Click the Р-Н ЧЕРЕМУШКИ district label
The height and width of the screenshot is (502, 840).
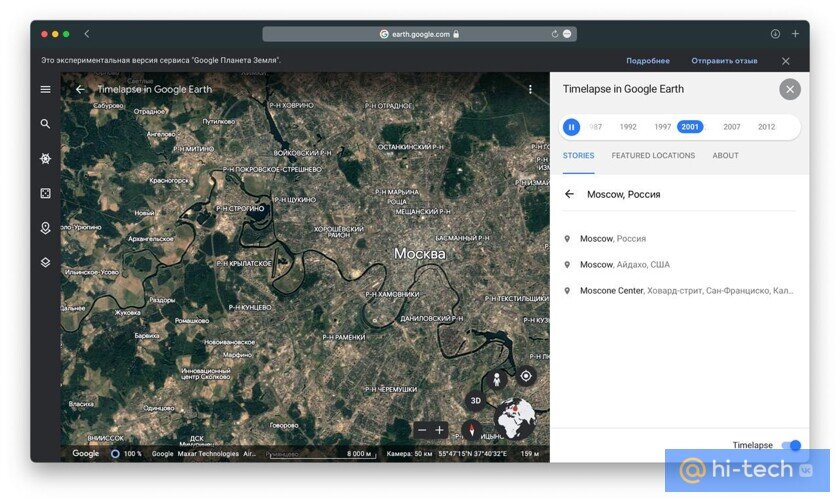(x=391, y=389)
